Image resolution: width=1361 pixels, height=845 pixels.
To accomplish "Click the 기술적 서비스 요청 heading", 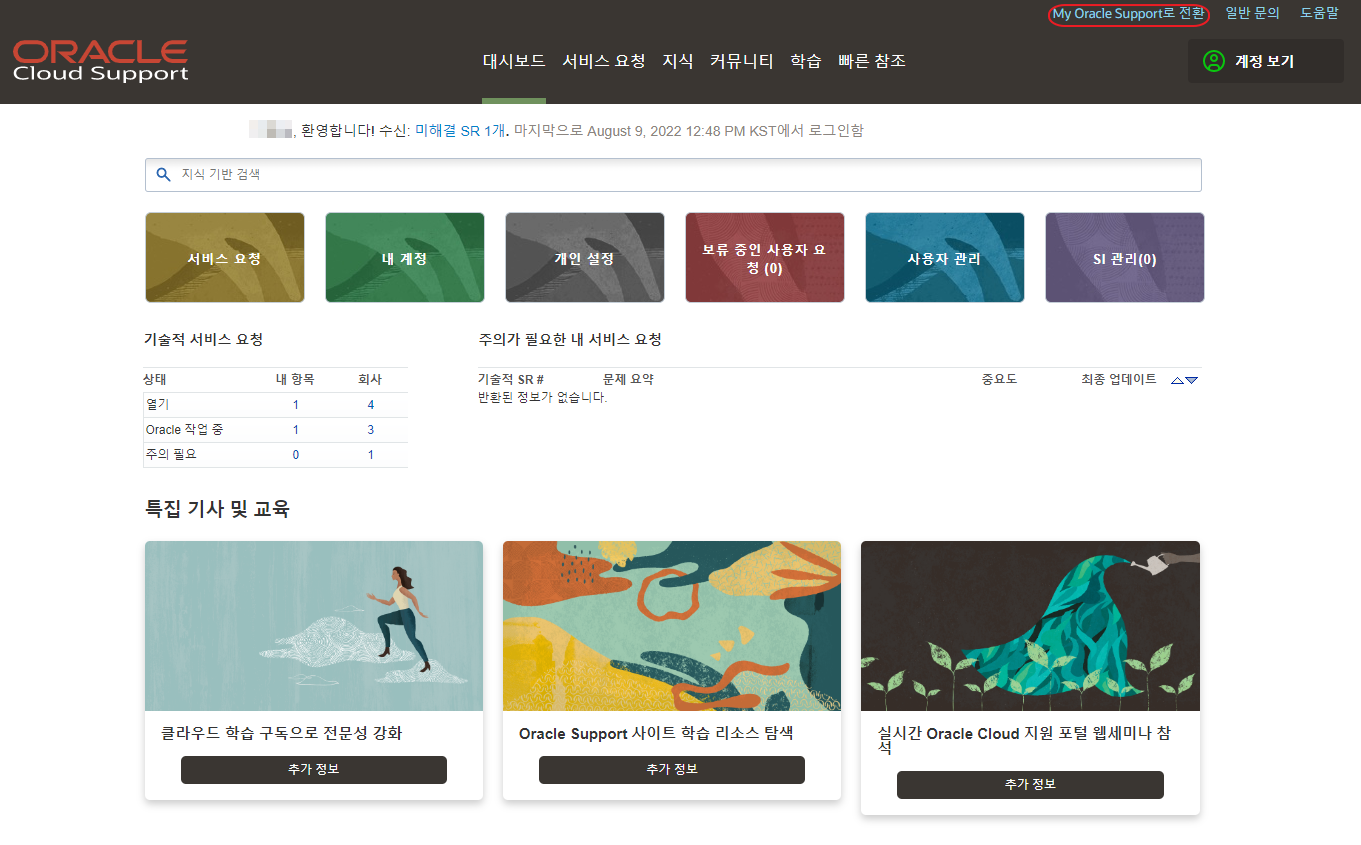I will pos(204,340).
